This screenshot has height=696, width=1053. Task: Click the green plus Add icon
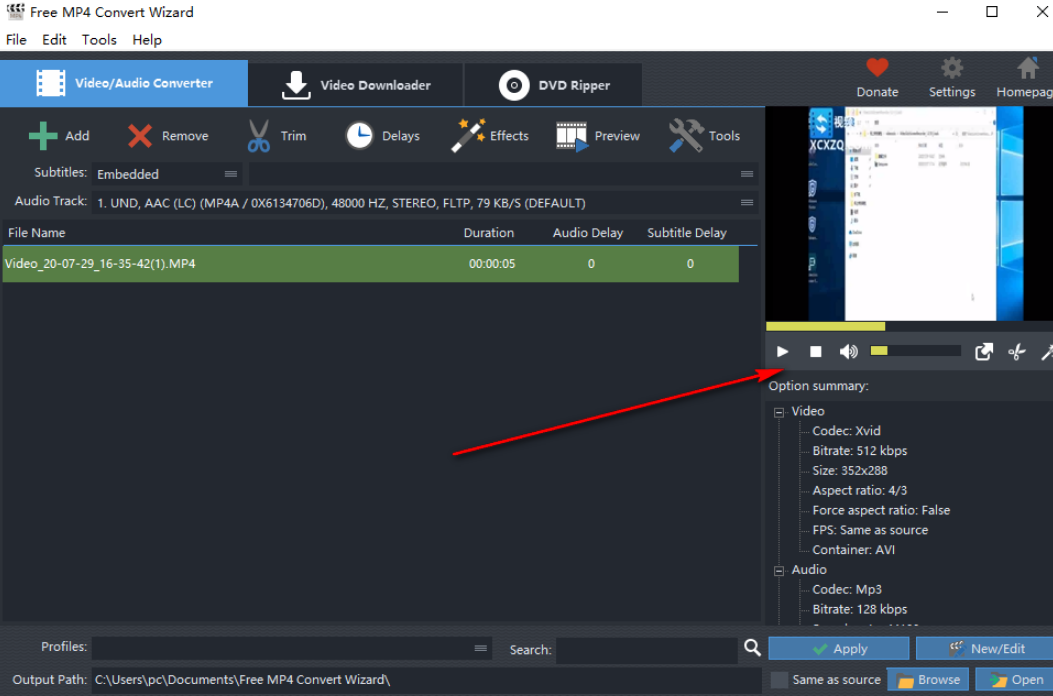pyautogui.click(x=43, y=136)
